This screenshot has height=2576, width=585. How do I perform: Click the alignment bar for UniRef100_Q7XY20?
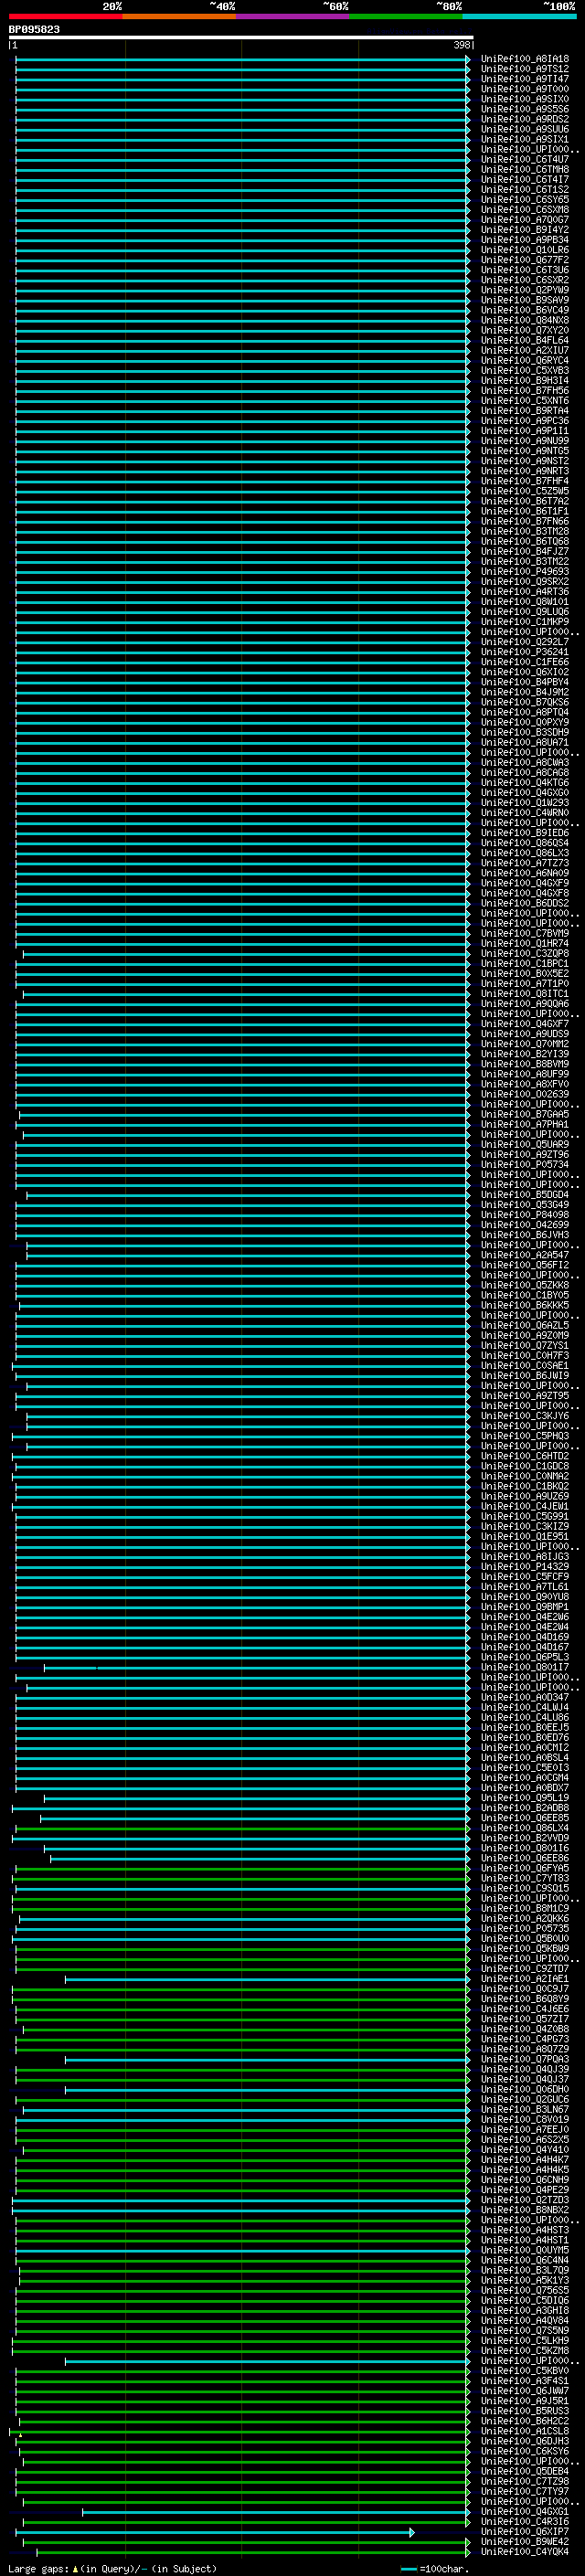pos(242,330)
